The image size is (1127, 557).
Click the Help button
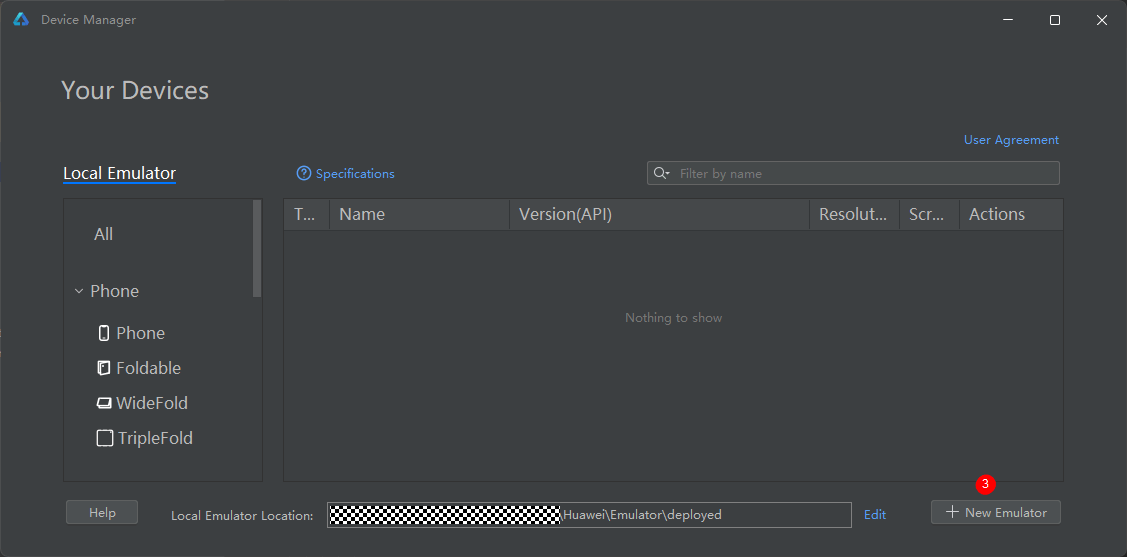point(102,512)
